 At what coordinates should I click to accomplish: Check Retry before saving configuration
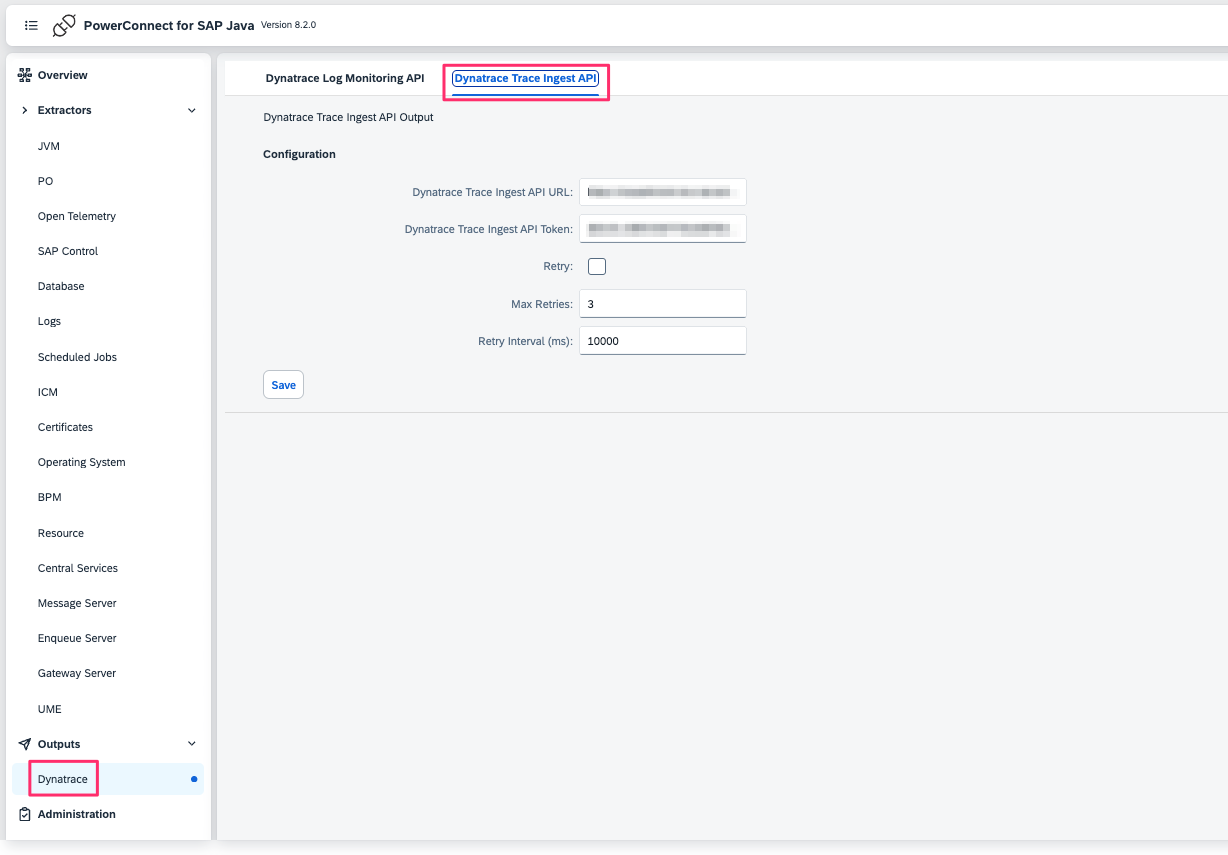[x=597, y=266]
